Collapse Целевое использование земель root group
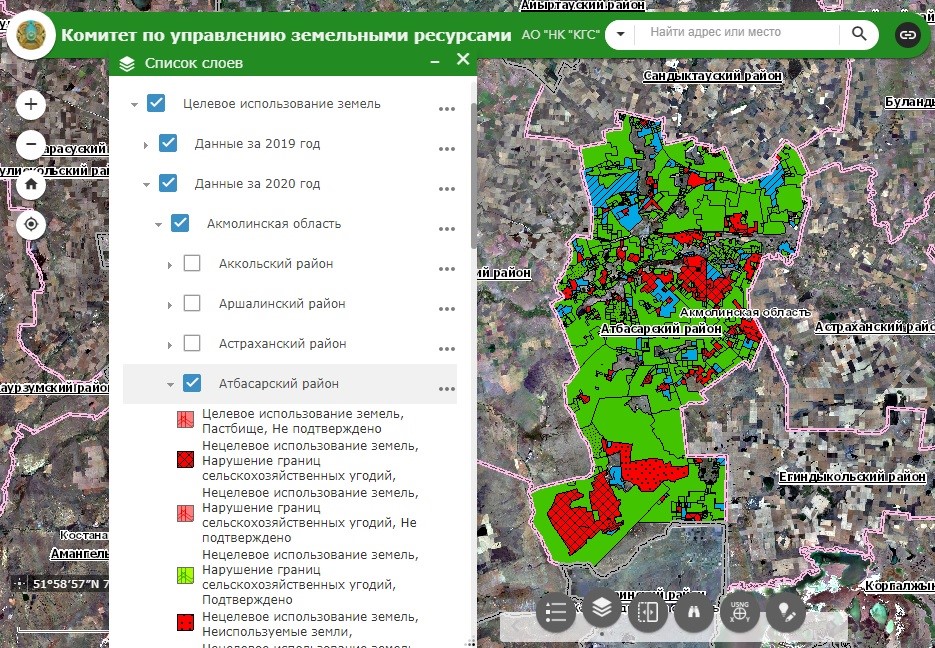 pyautogui.click(x=134, y=105)
